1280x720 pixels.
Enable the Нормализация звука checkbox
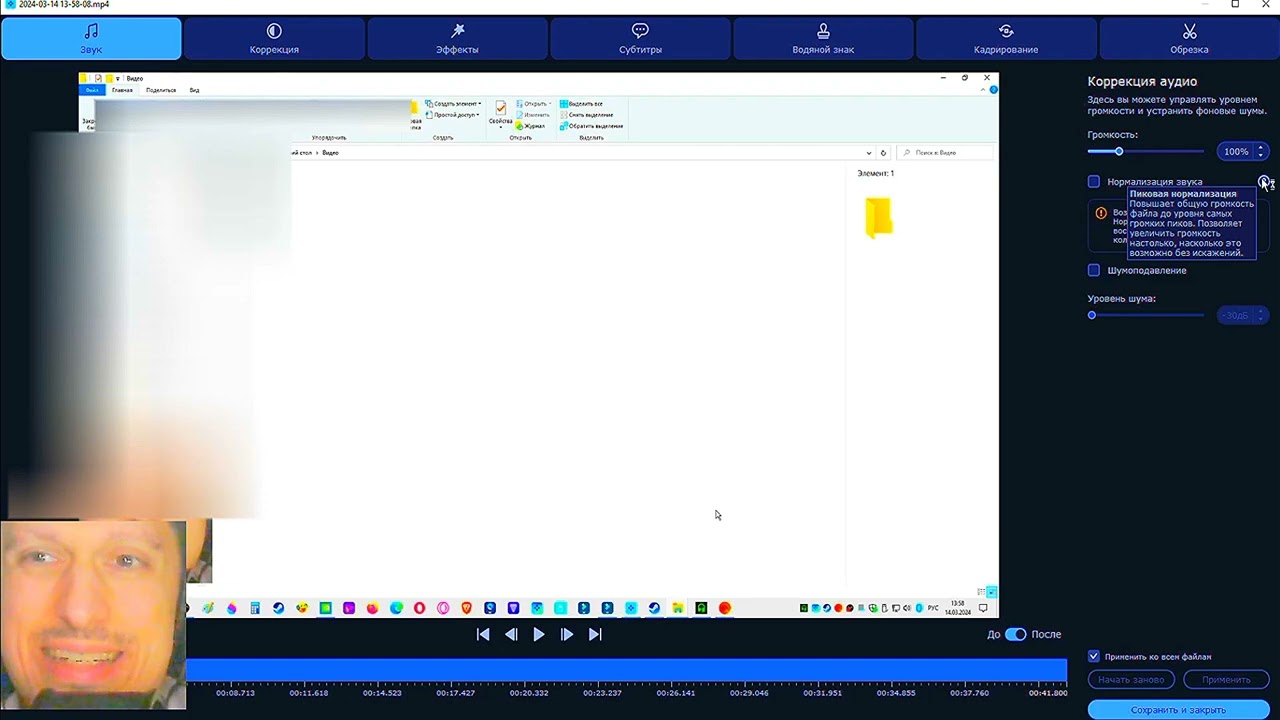1094,182
